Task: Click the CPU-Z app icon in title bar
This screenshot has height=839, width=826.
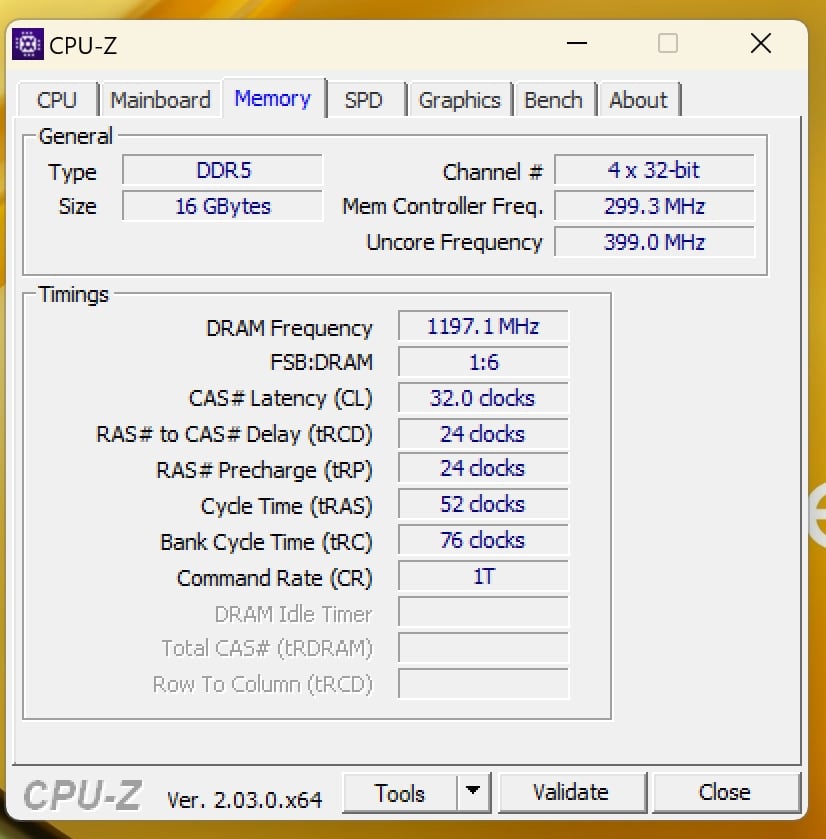Action: point(28,45)
